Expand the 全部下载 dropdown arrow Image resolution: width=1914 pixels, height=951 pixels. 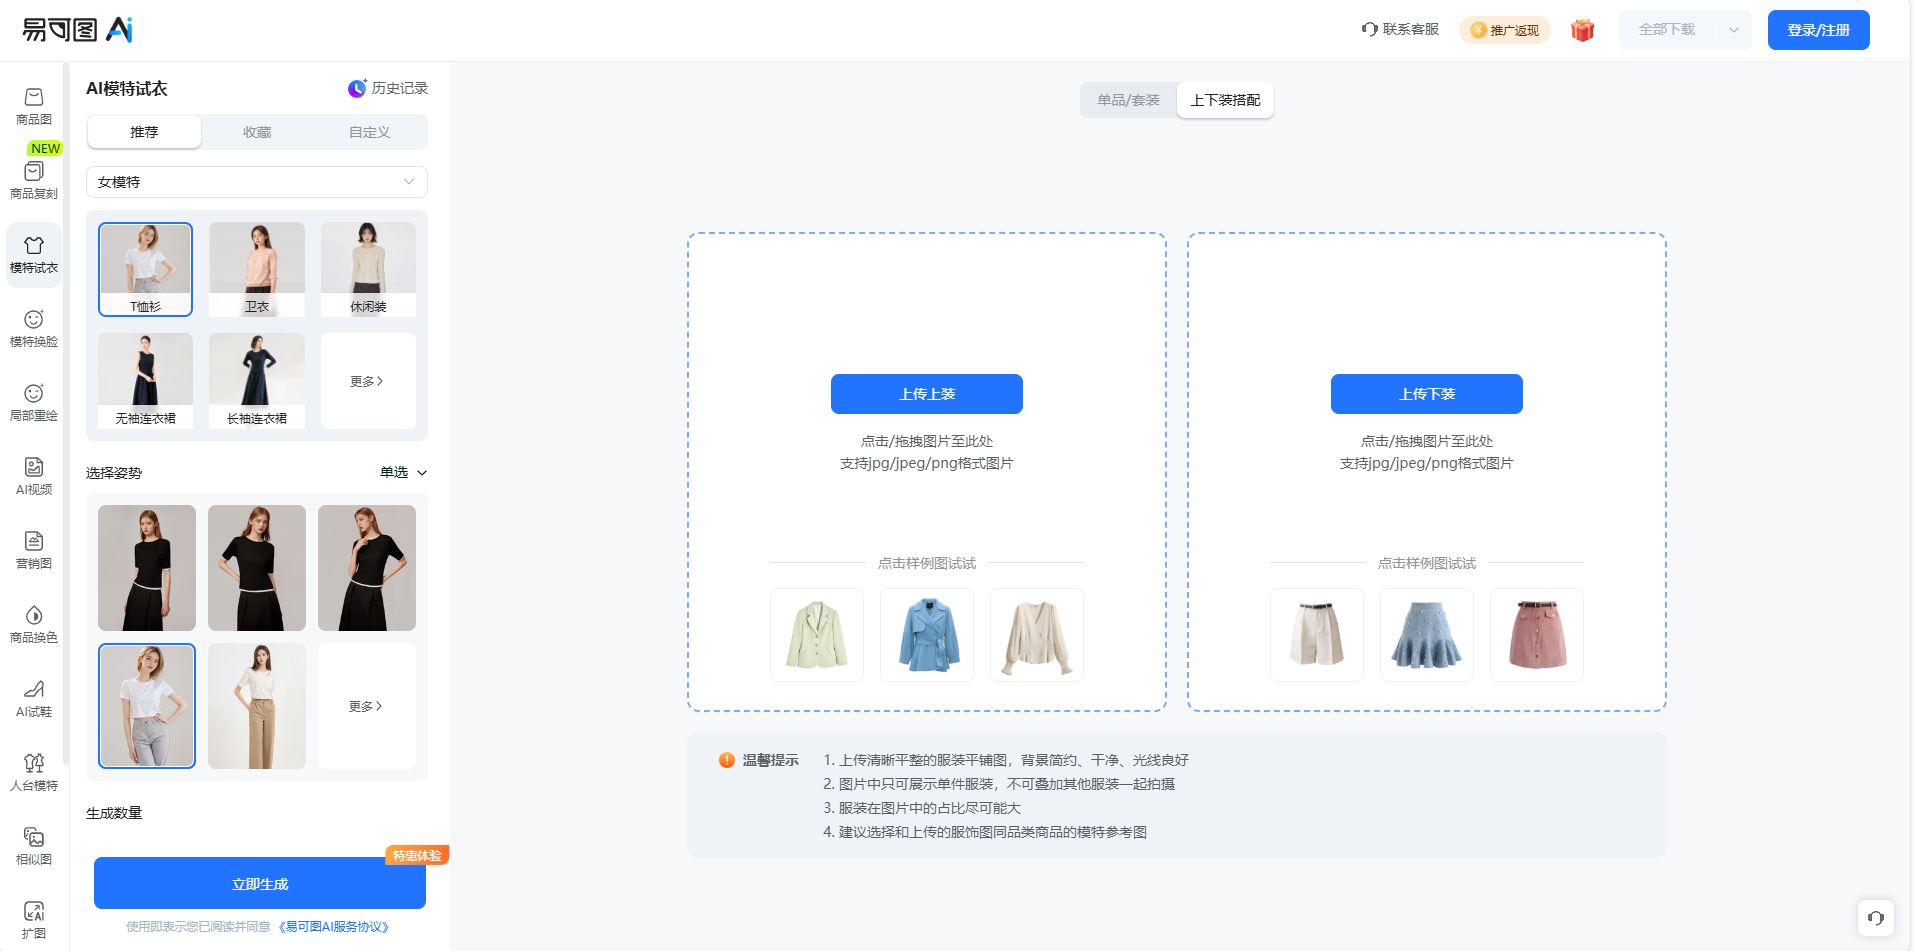coord(1734,30)
